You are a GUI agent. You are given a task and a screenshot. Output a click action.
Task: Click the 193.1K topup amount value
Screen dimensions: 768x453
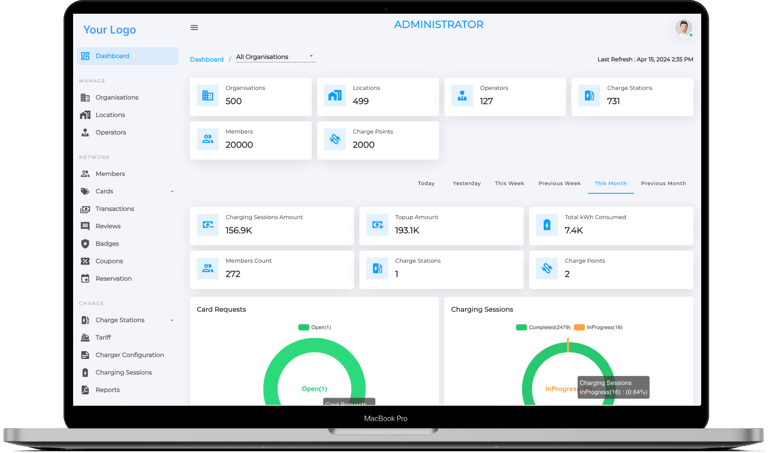point(407,231)
